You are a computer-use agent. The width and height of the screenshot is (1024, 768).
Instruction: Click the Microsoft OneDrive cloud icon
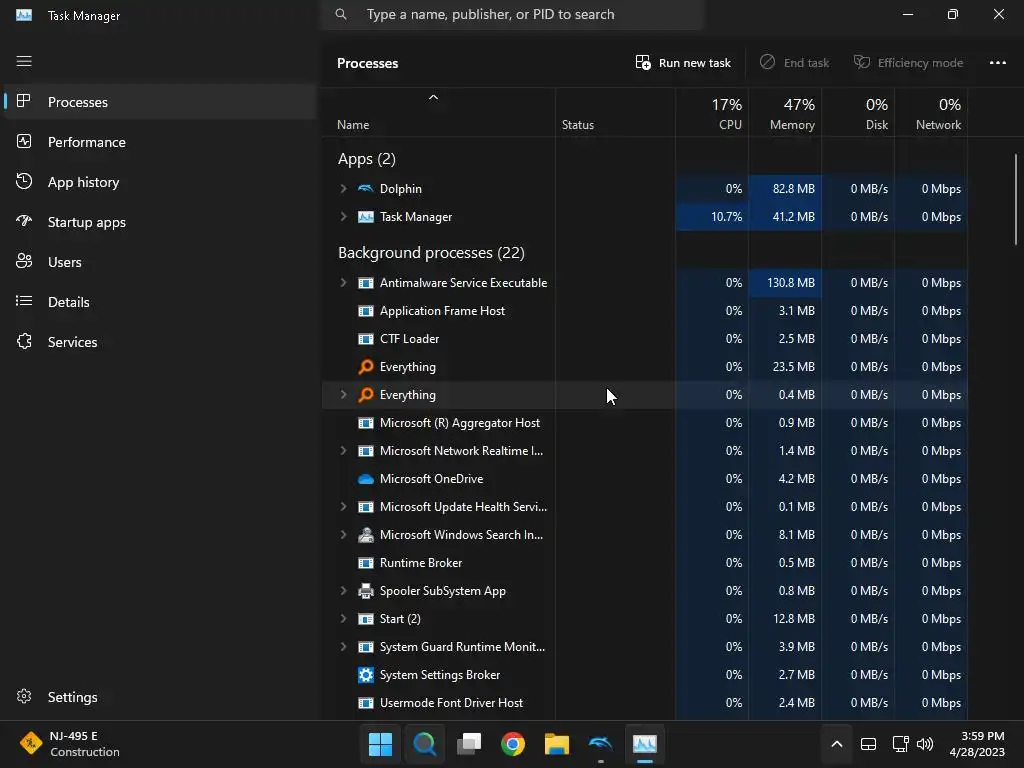(366, 479)
